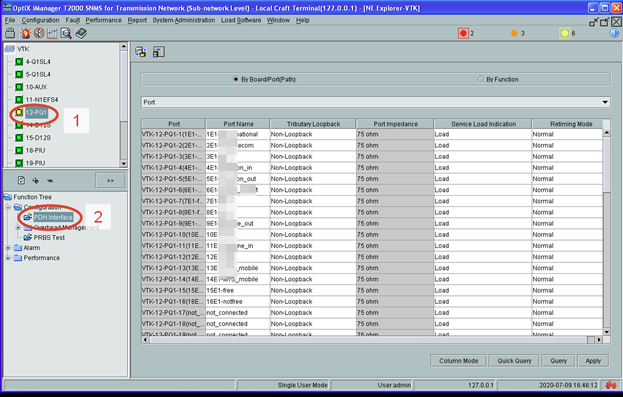The height and width of the screenshot is (397, 623).
Task: Open the Fault menu
Action: click(x=73, y=20)
